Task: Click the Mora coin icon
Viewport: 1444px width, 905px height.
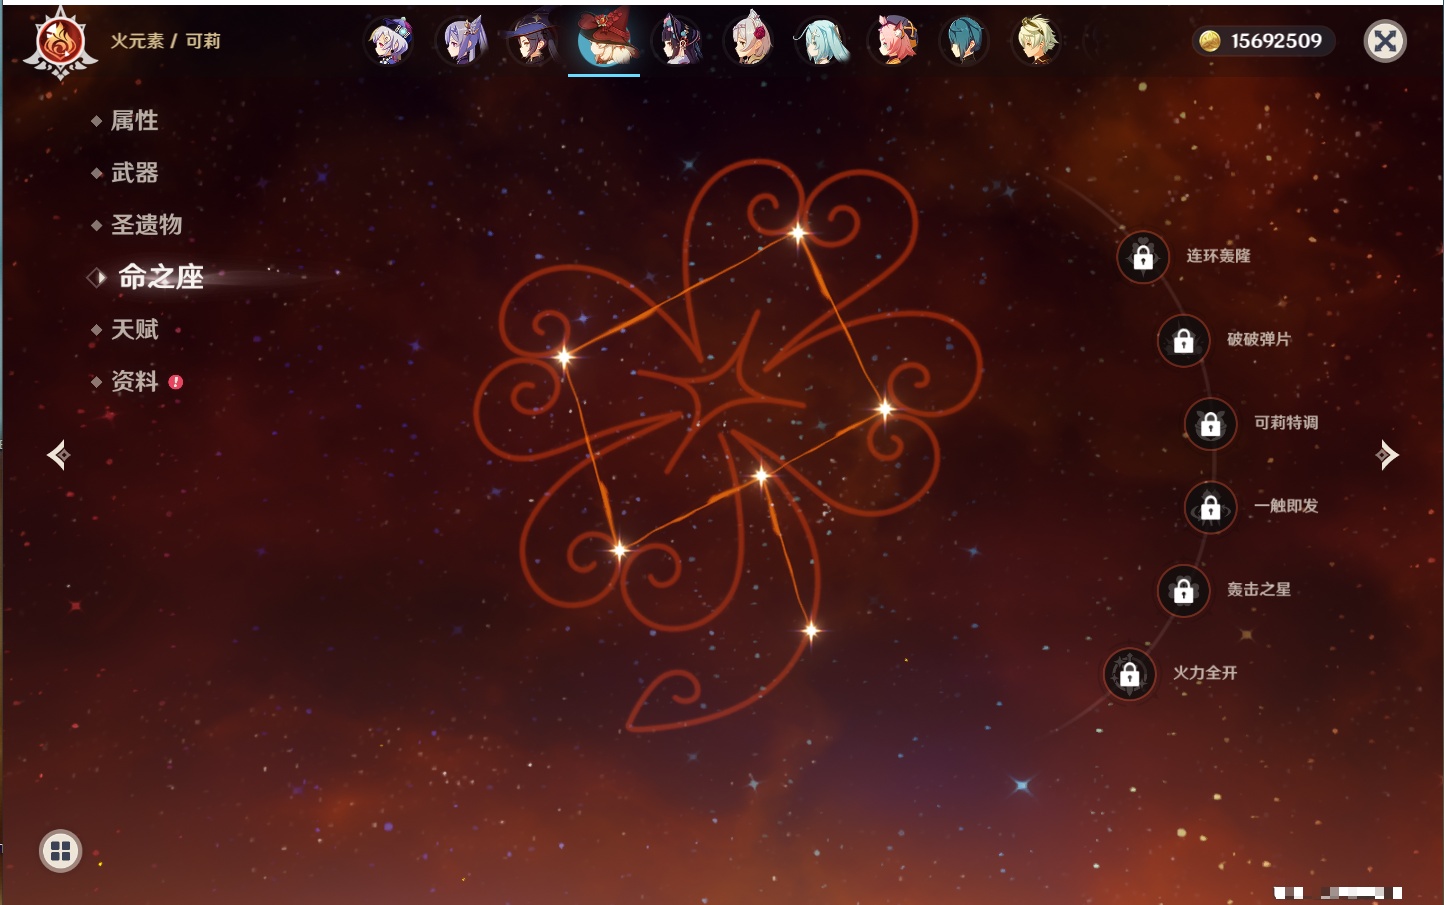Action: tap(1210, 41)
